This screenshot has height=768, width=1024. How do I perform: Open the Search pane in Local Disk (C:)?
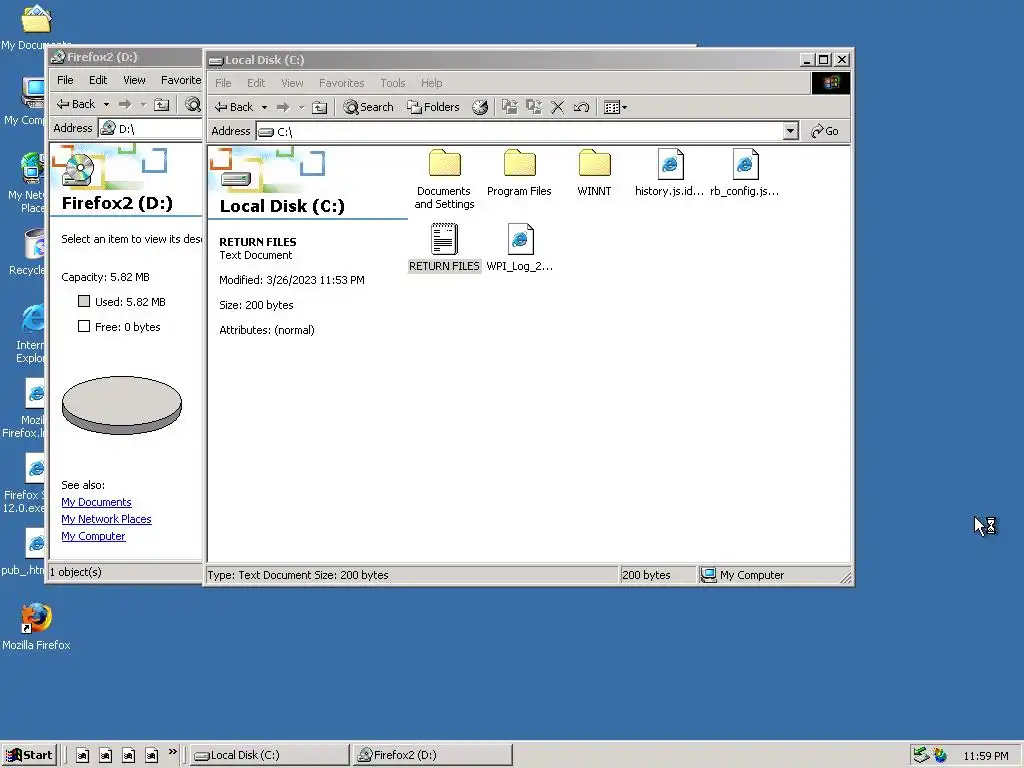tap(369, 107)
